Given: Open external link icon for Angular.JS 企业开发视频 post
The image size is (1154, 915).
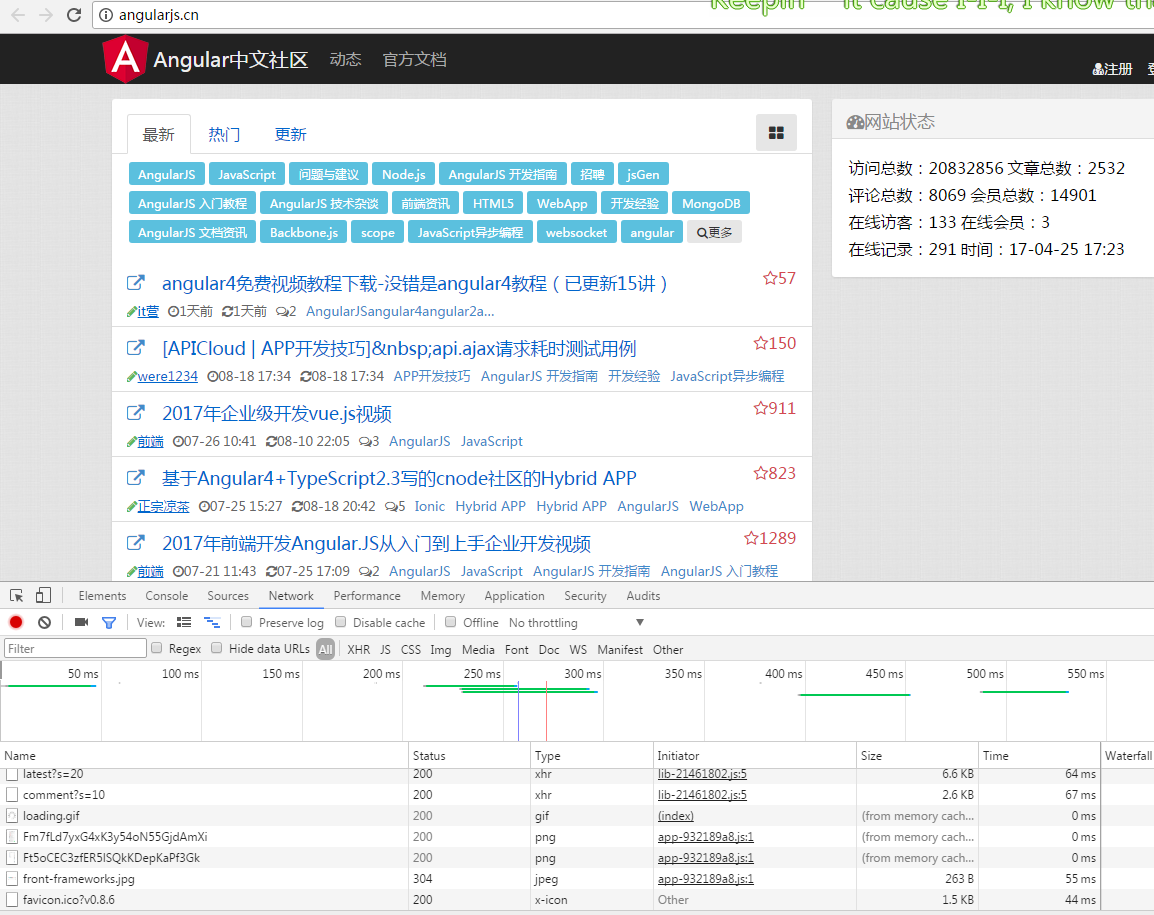Looking at the screenshot, I should coord(135,543).
